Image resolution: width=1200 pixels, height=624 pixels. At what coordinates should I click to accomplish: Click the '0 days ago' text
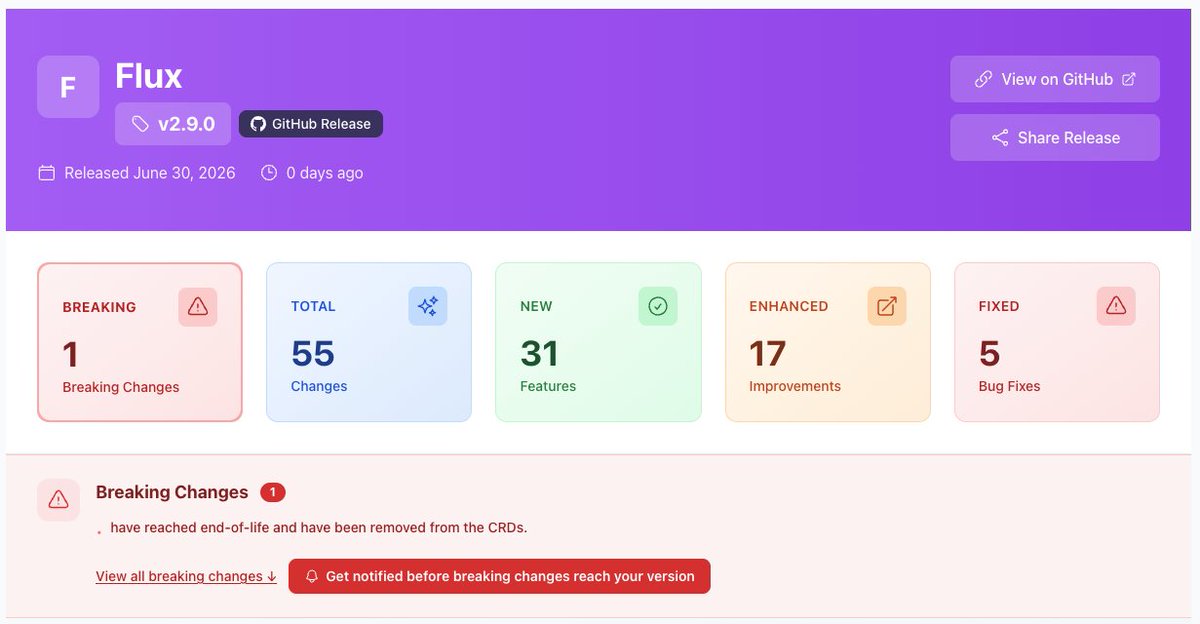[x=325, y=173]
